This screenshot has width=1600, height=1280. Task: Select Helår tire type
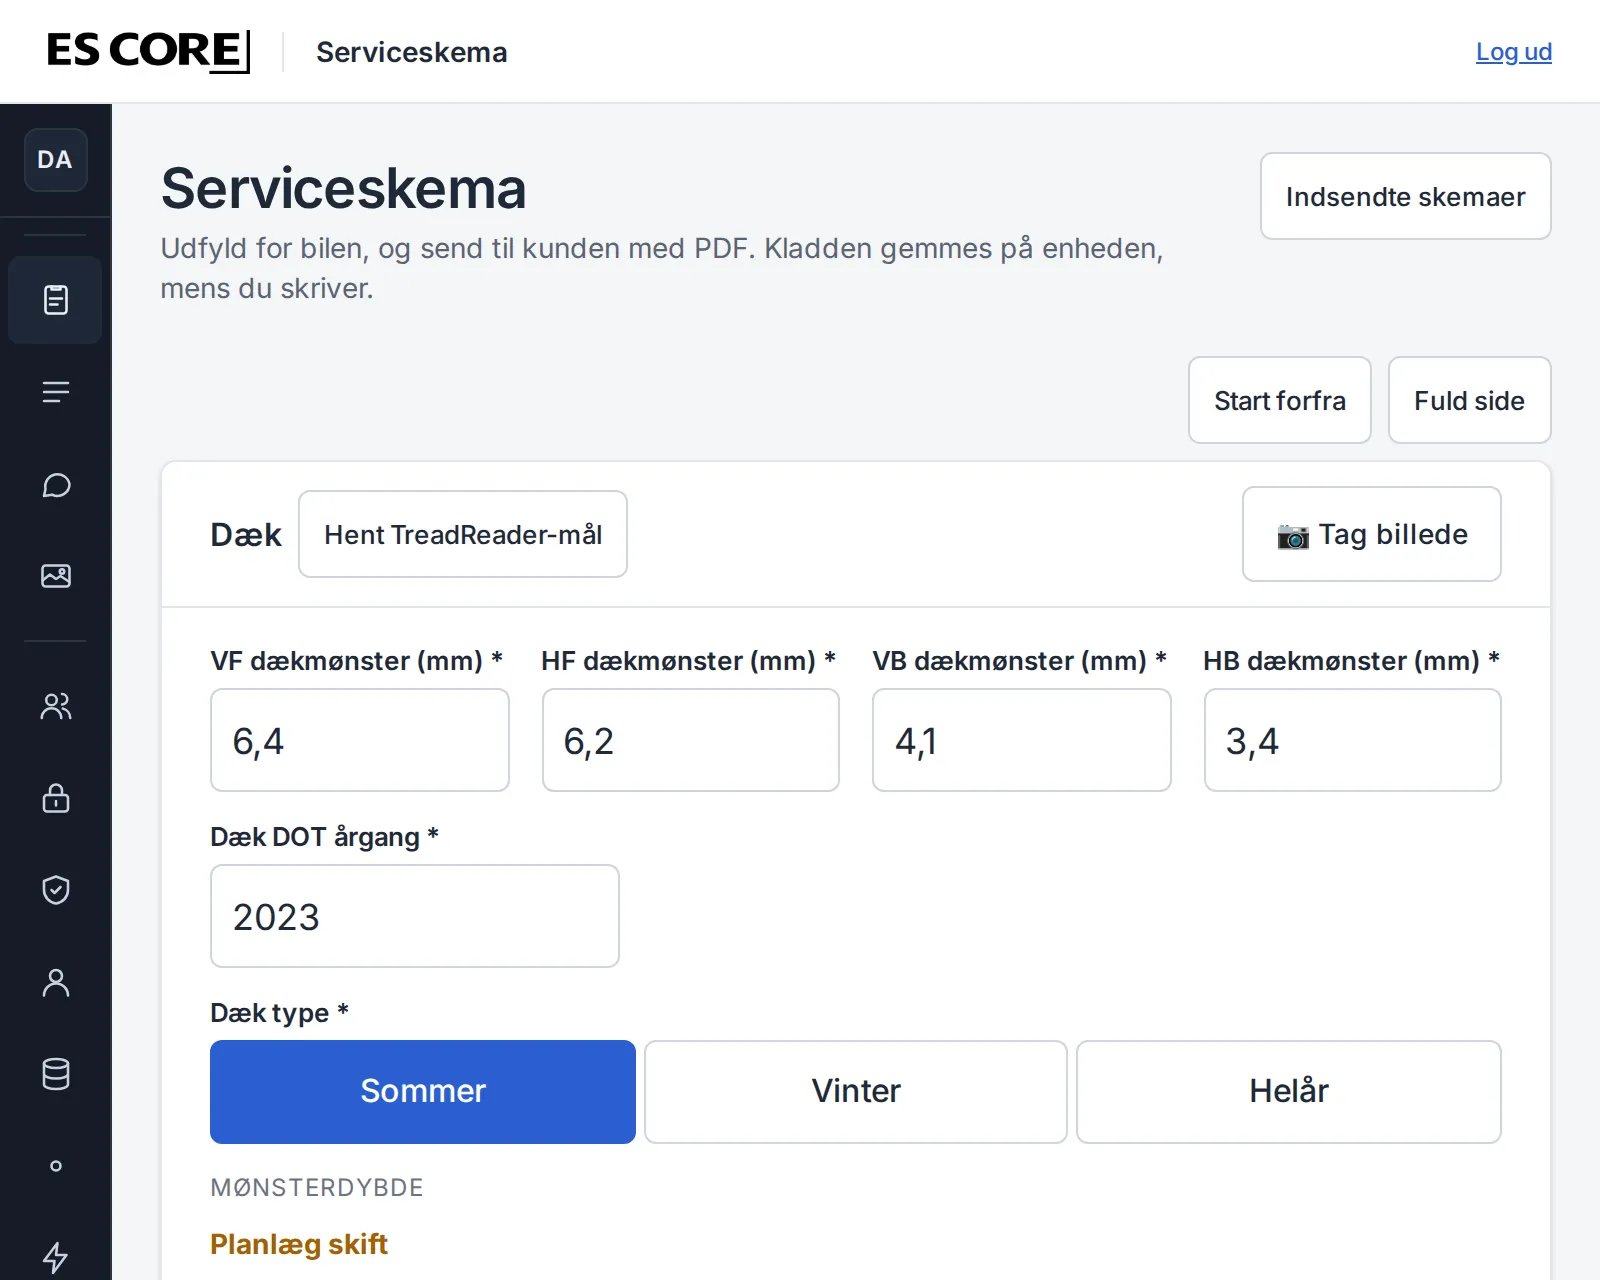click(x=1289, y=1092)
